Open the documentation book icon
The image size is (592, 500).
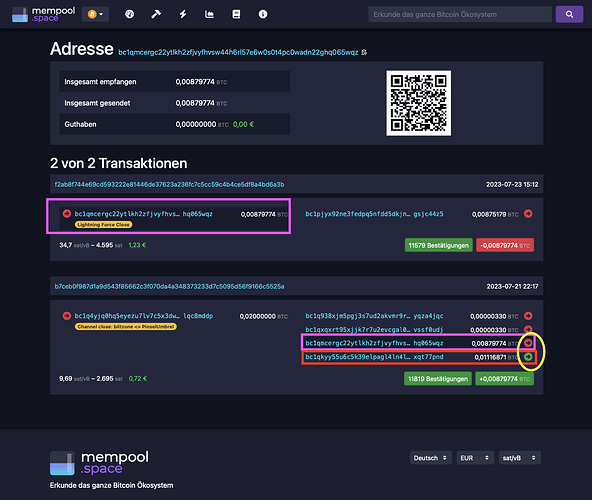236,14
